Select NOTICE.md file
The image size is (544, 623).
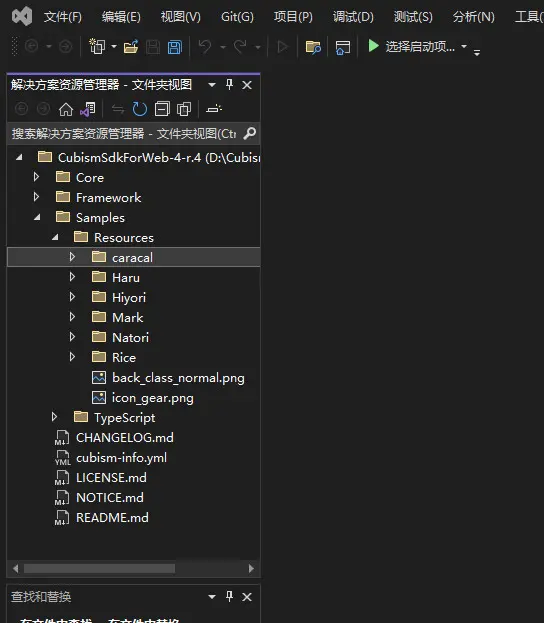point(110,497)
